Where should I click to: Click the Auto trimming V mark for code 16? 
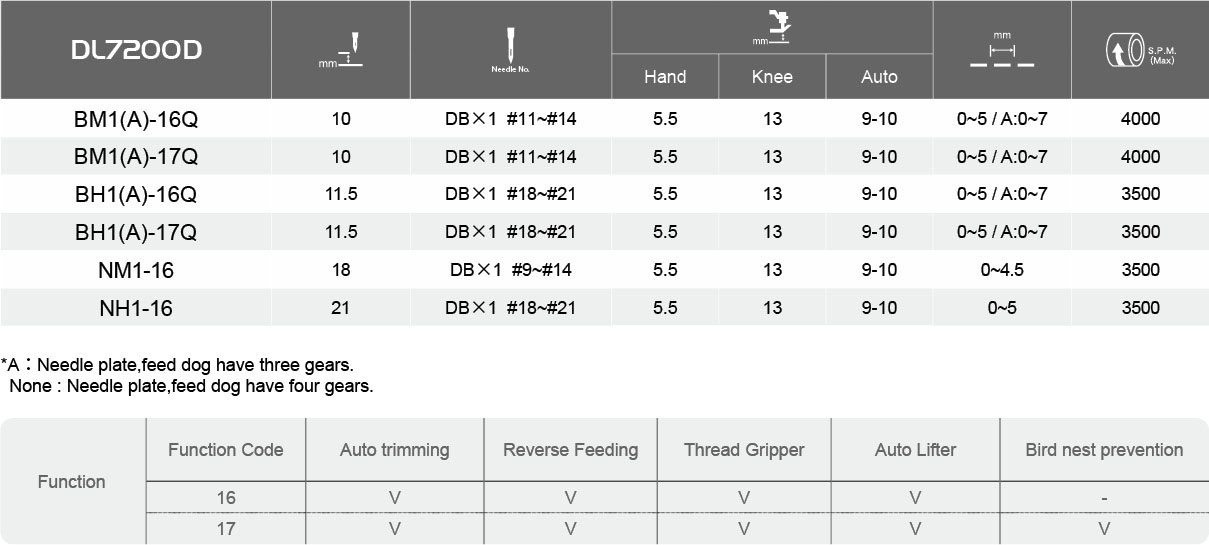point(394,497)
